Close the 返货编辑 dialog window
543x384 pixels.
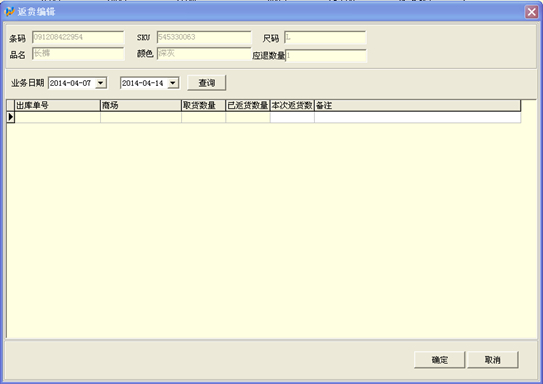pyautogui.click(x=532, y=12)
